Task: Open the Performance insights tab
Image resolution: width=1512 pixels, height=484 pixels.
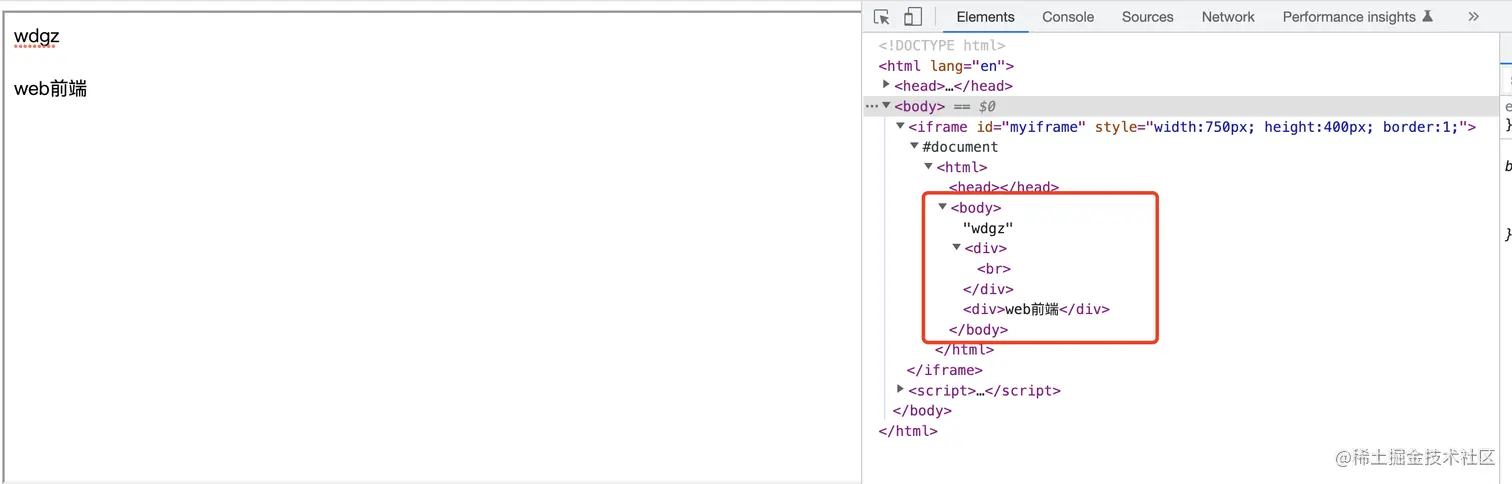Action: coord(1357,17)
